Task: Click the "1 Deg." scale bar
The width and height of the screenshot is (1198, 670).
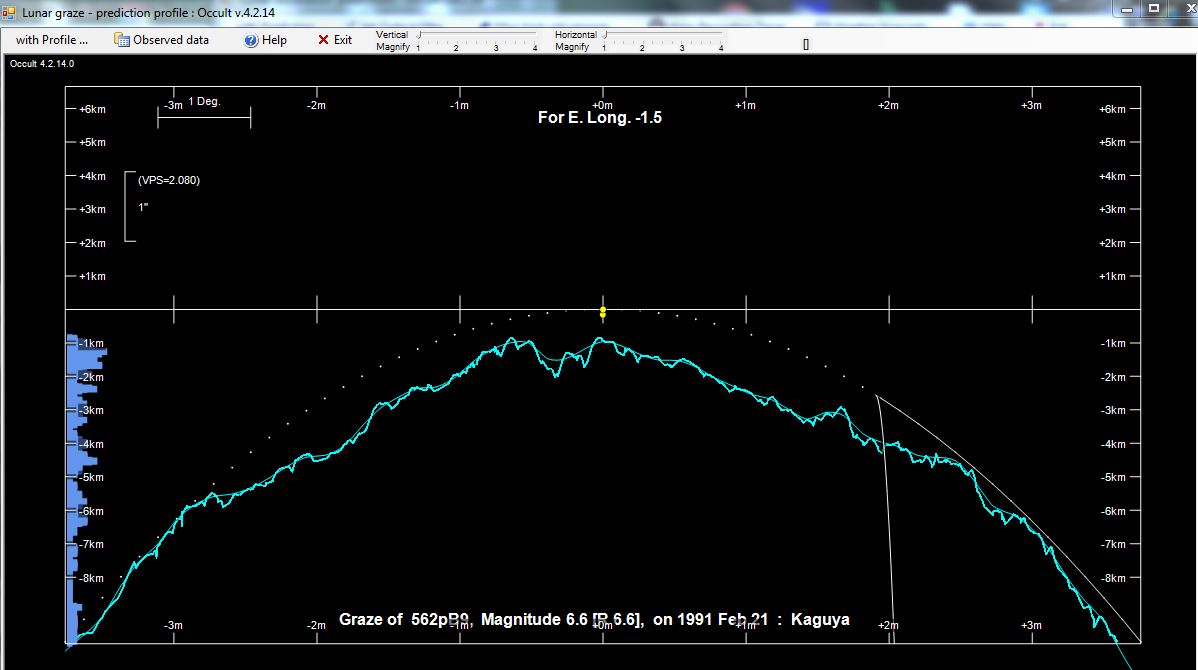Action: pos(204,118)
